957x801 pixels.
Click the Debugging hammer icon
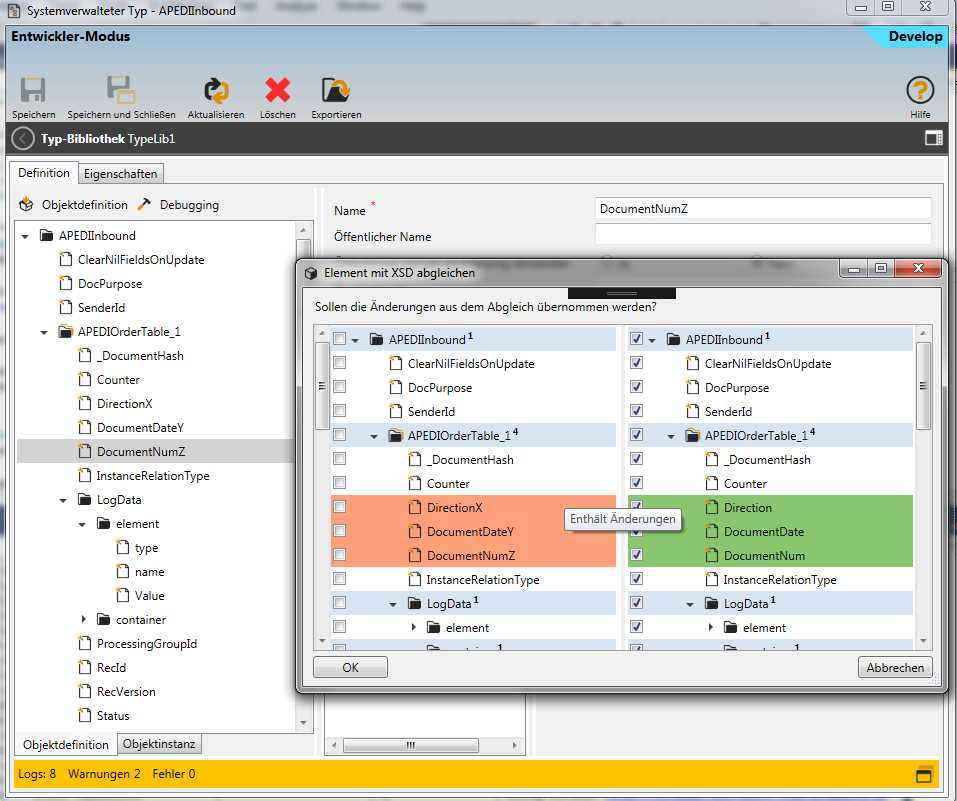[144, 205]
